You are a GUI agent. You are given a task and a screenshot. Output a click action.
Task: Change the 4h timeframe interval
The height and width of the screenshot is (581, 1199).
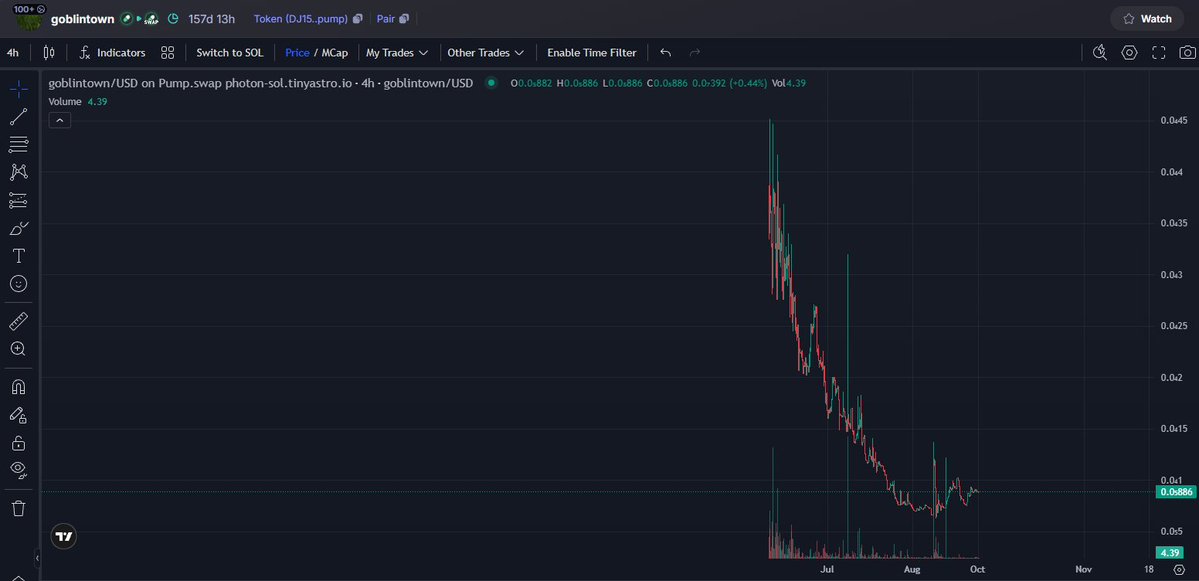[13, 53]
